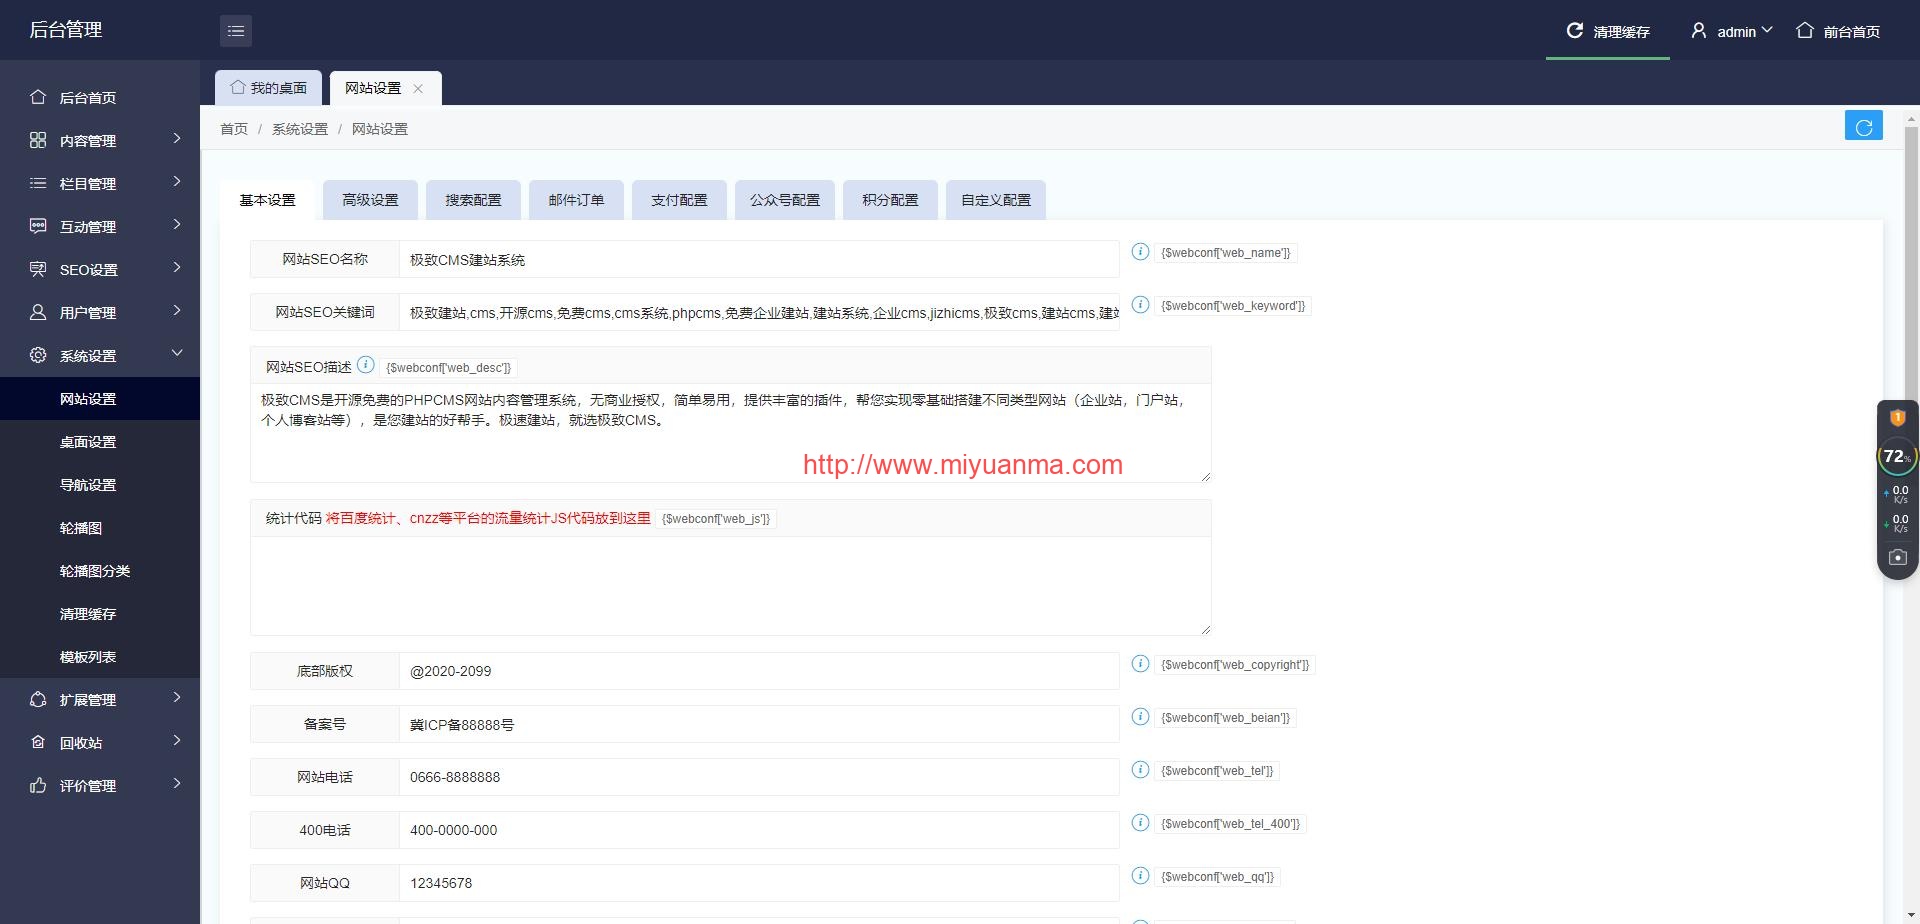Image resolution: width=1920 pixels, height=924 pixels.
Task: Click the 网站SEO关键词 input field
Action: click(759, 312)
